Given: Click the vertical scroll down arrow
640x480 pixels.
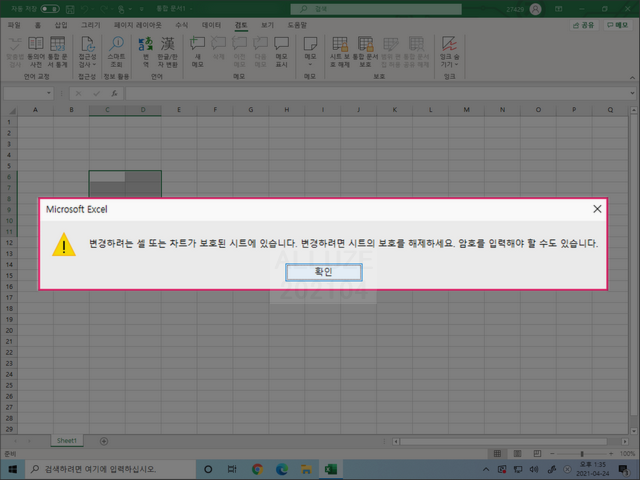Looking at the screenshot, I should pos(633,431).
